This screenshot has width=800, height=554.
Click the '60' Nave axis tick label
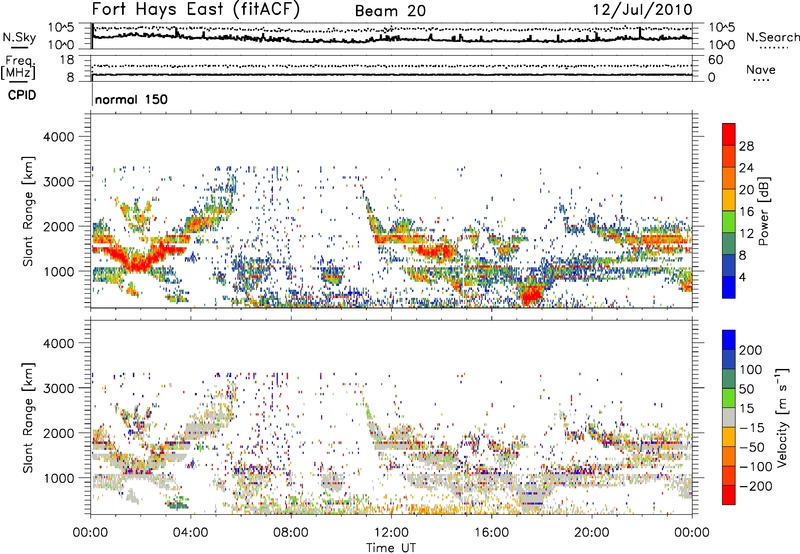coord(715,60)
